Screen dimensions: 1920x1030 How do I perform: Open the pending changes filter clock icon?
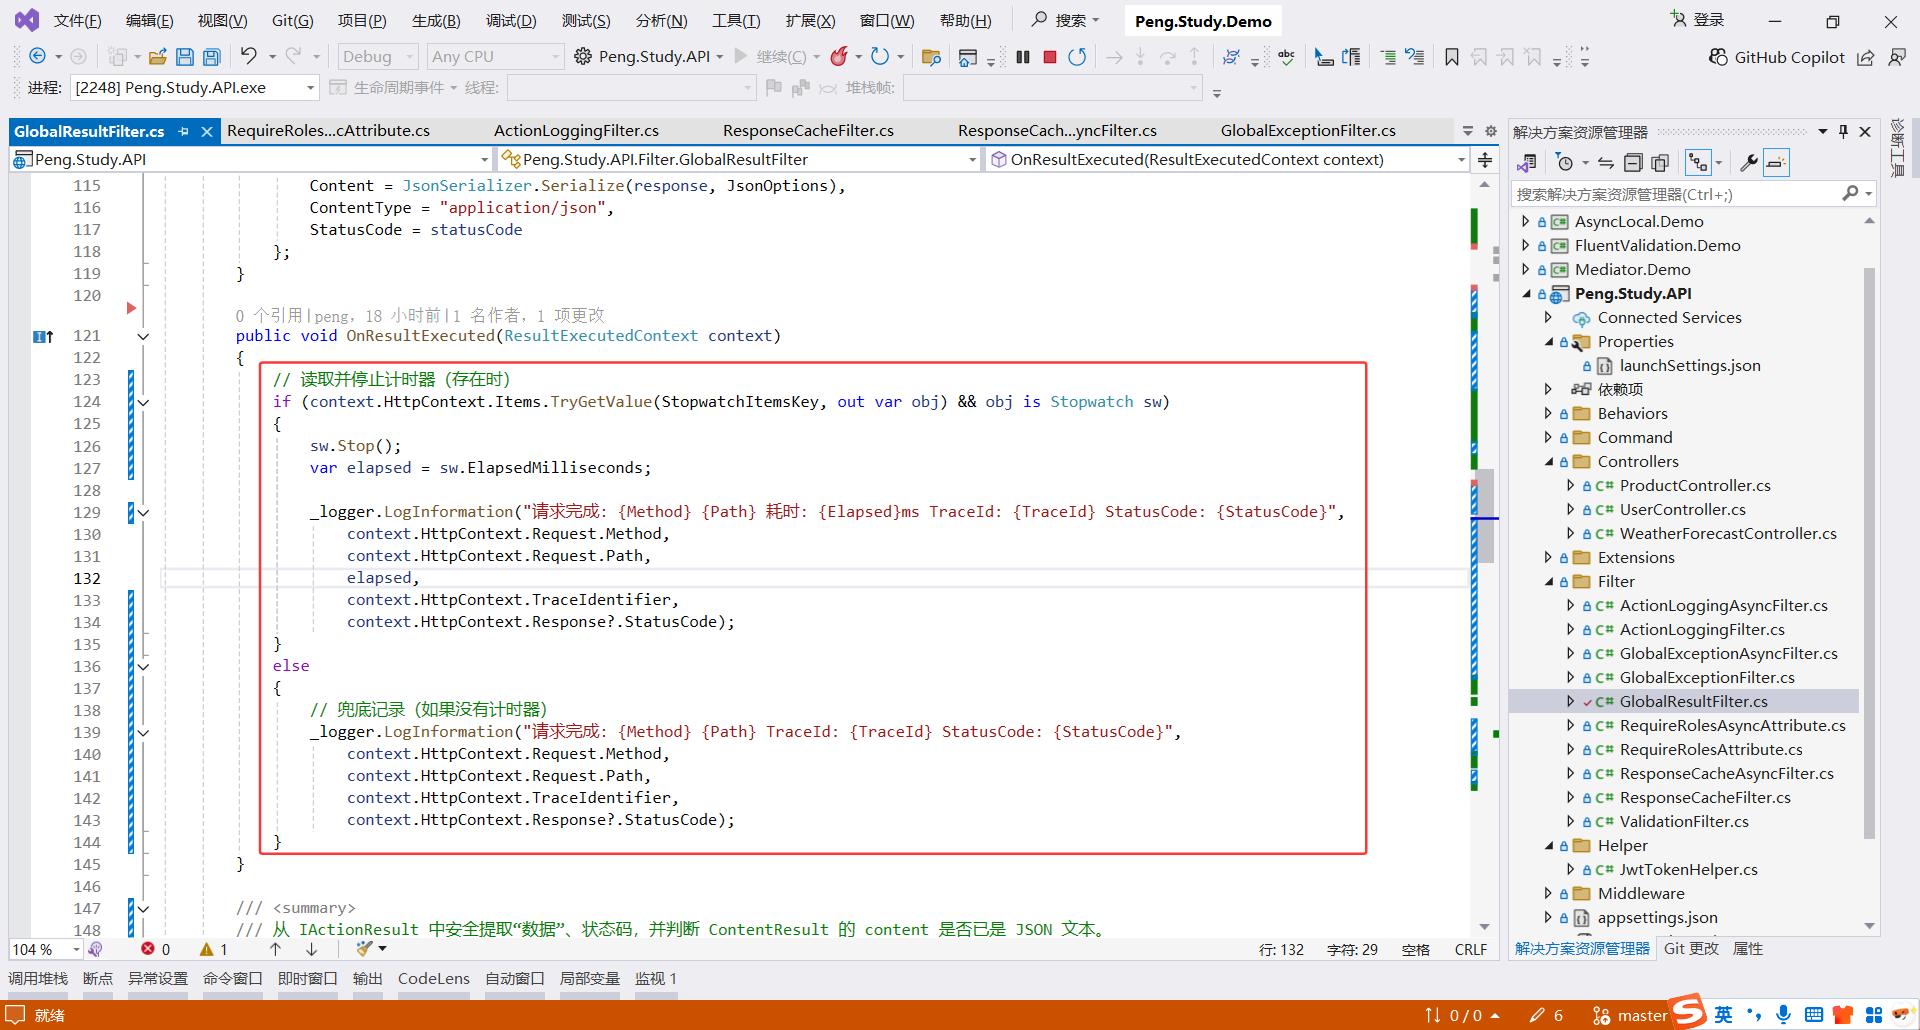pos(1566,163)
